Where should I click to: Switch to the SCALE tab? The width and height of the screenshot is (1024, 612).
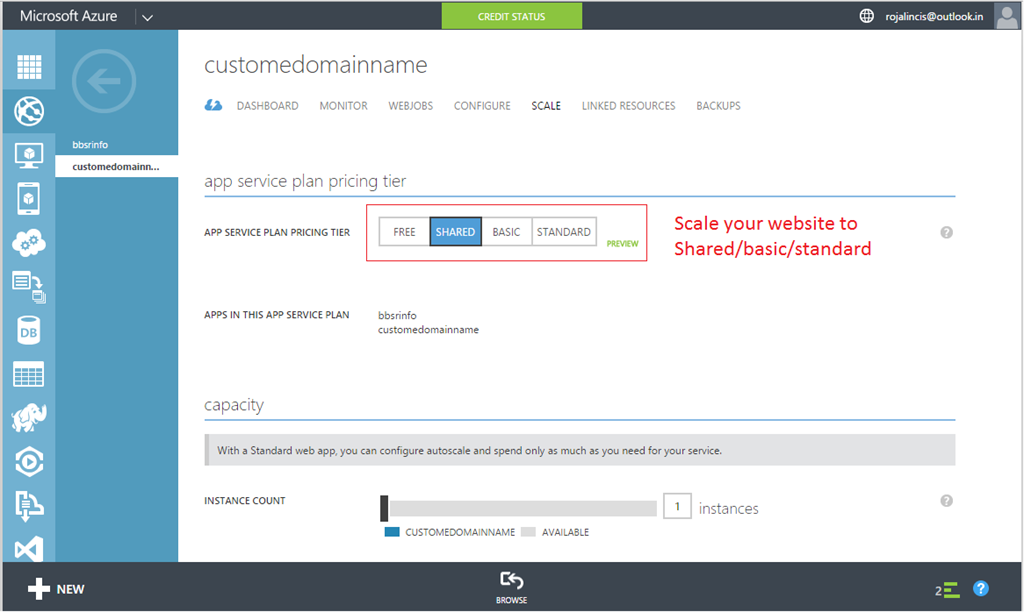pos(546,106)
